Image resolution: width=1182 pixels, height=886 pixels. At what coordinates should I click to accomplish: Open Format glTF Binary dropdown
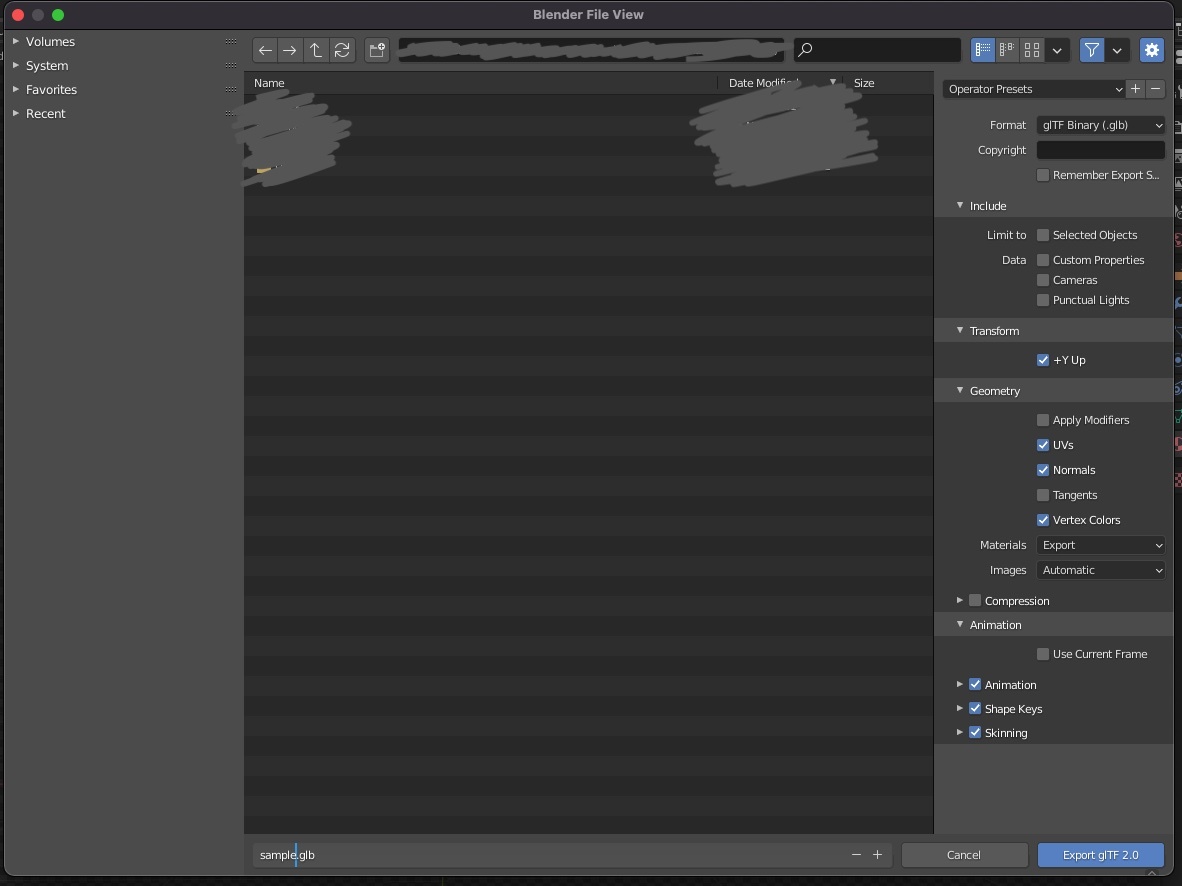[x=1101, y=125]
